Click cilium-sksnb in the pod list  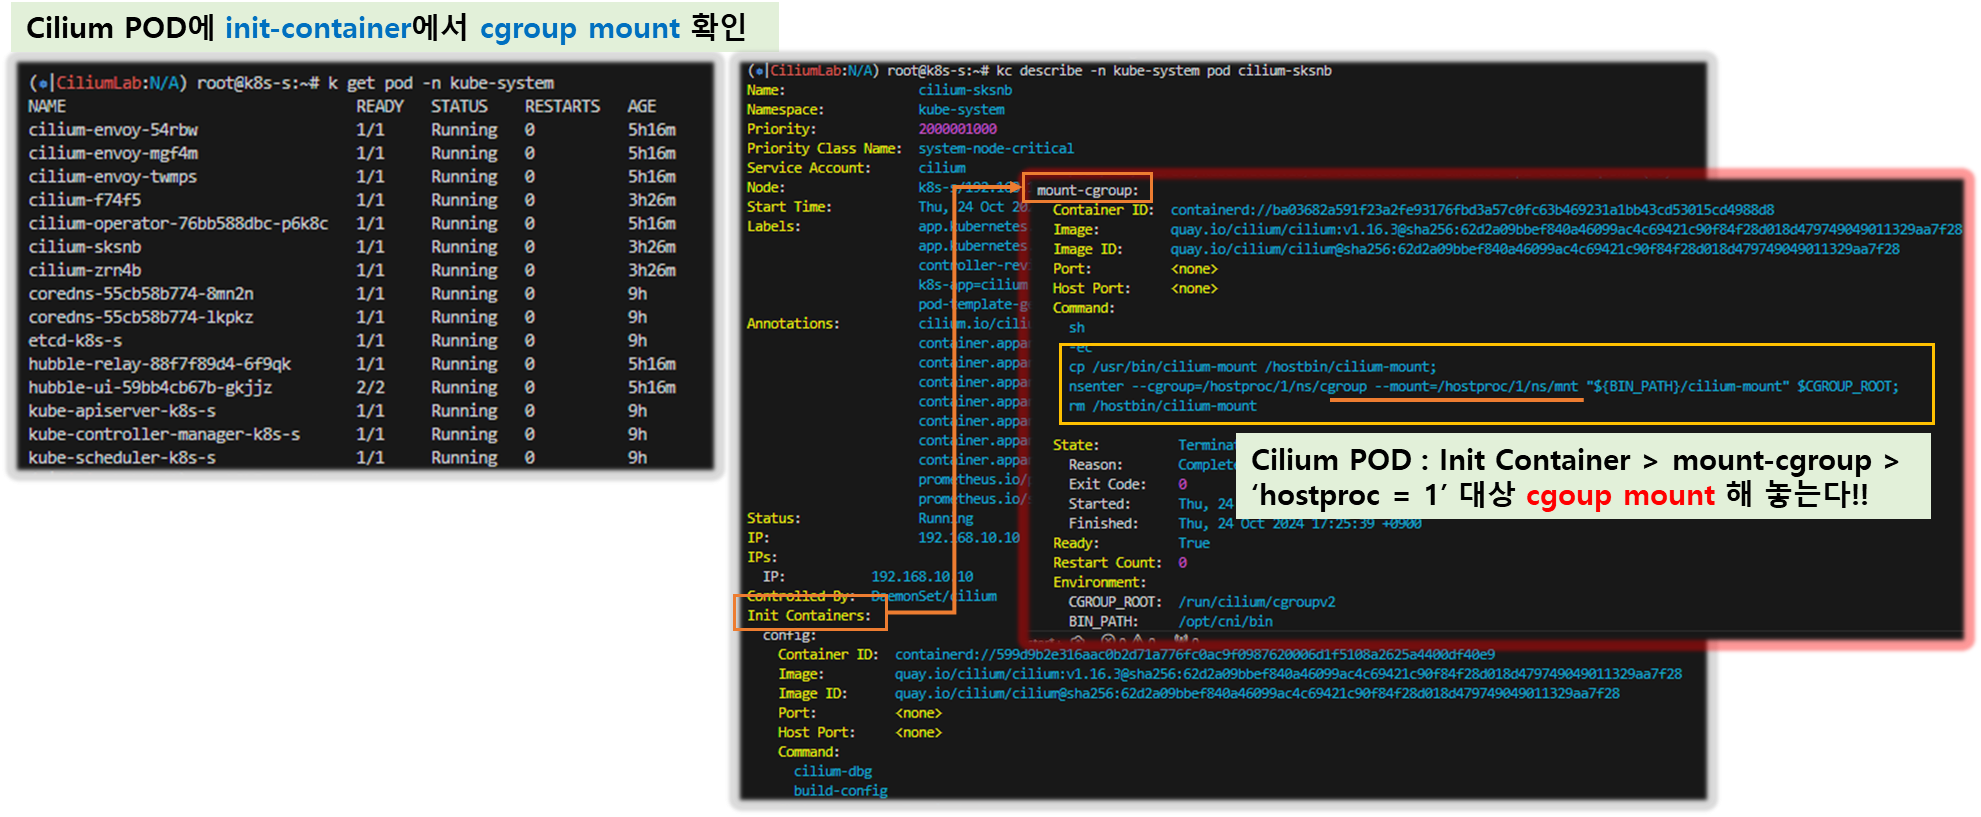85,247
